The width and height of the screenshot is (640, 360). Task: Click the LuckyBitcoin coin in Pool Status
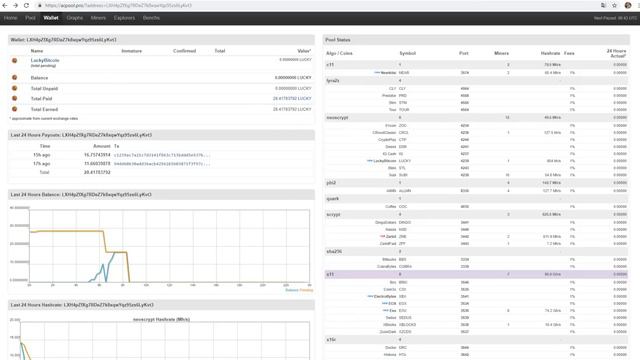384,161
